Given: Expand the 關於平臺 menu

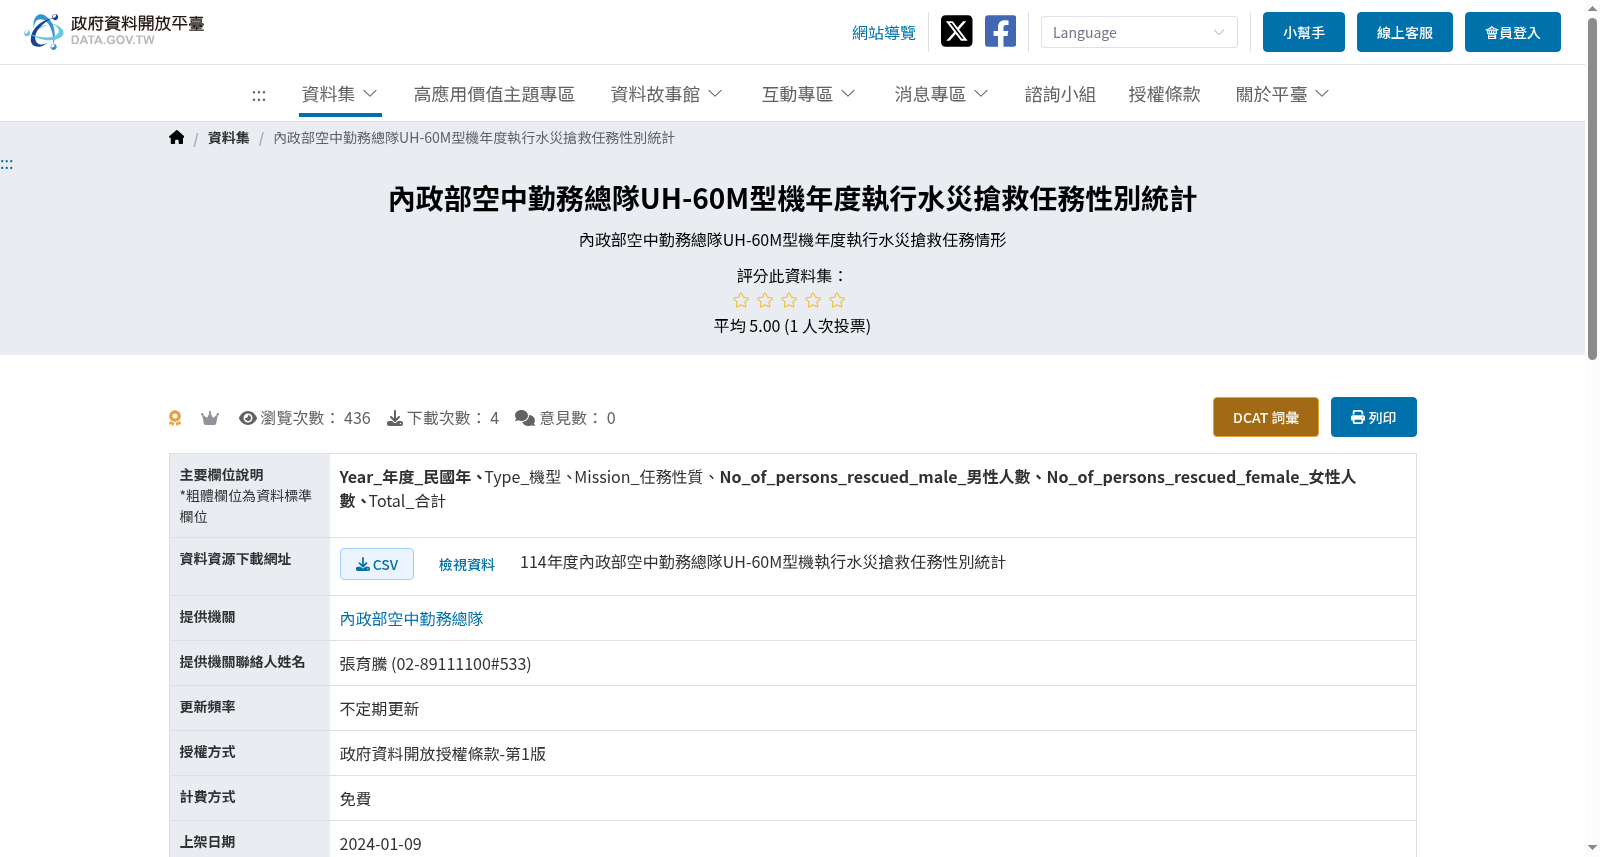Looking at the screenshot, I should [1283, 94].
